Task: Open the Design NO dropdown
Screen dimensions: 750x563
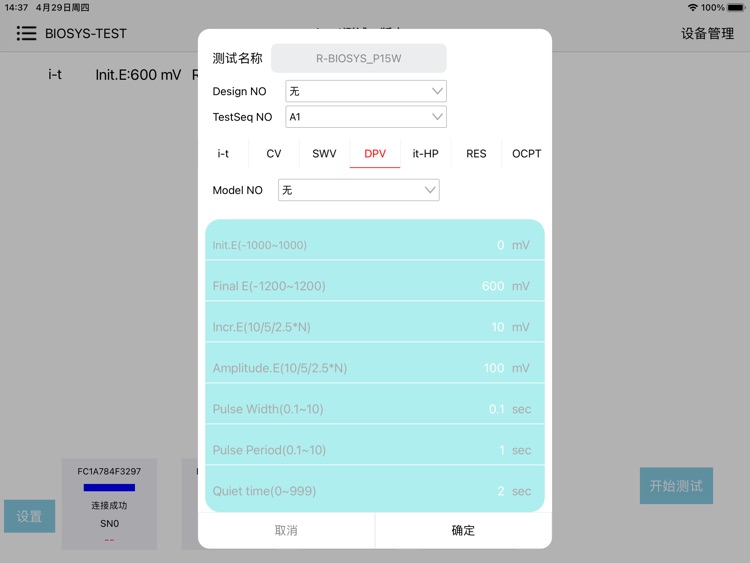Action: click(x=366, y=91)
